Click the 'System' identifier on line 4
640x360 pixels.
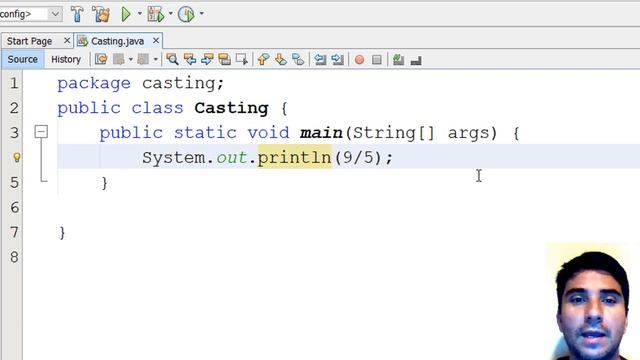[x=173, y=158]
